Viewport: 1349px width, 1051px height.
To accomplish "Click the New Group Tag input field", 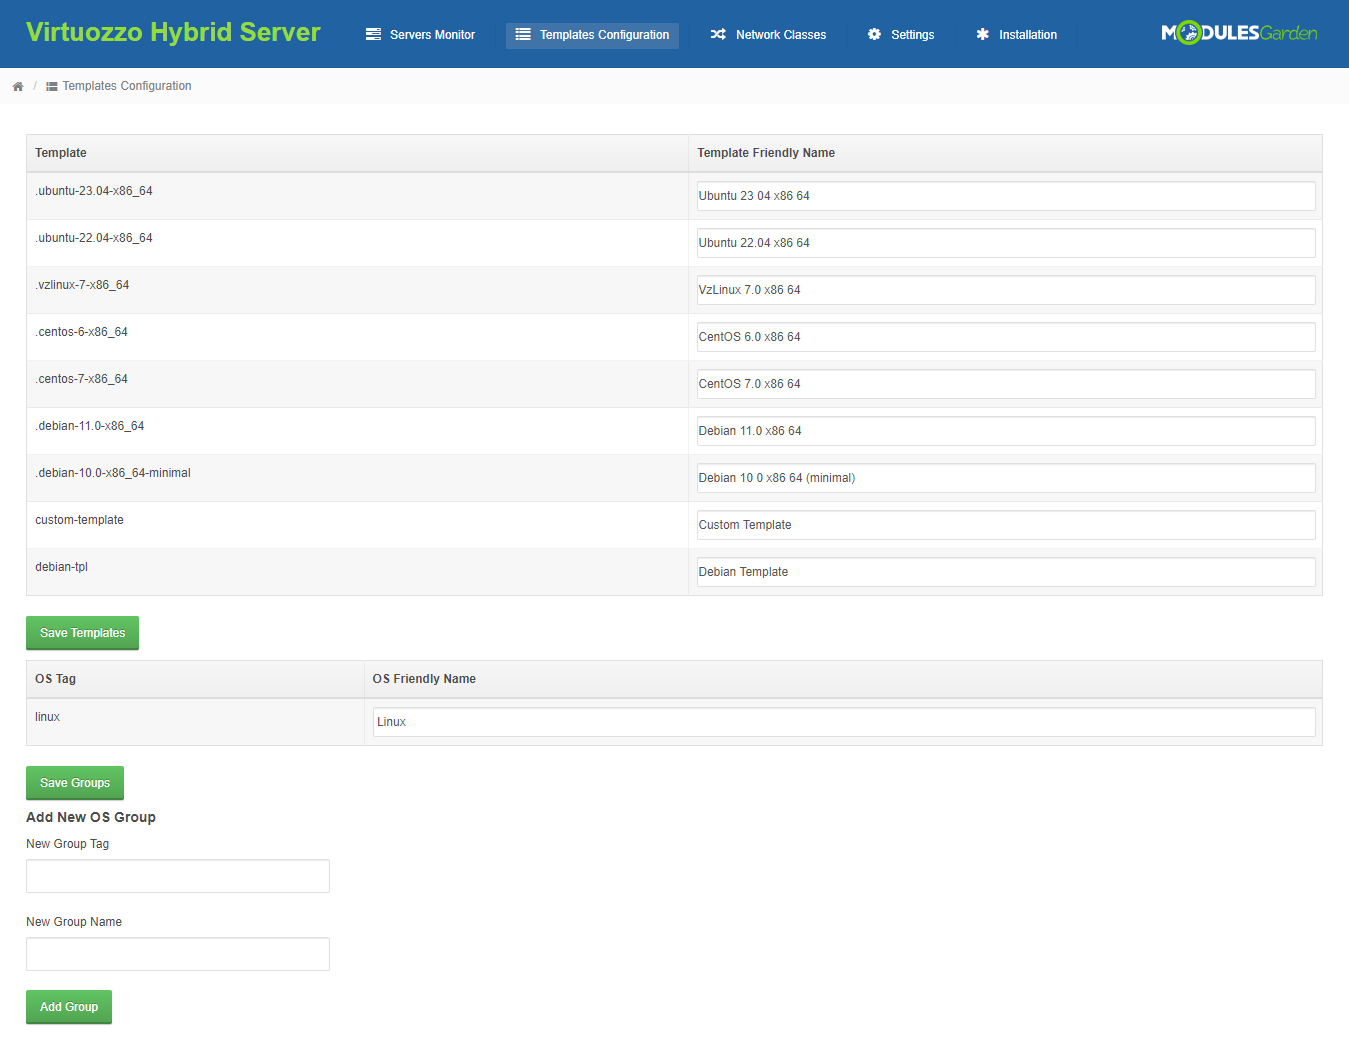I will tap(177, 875).
